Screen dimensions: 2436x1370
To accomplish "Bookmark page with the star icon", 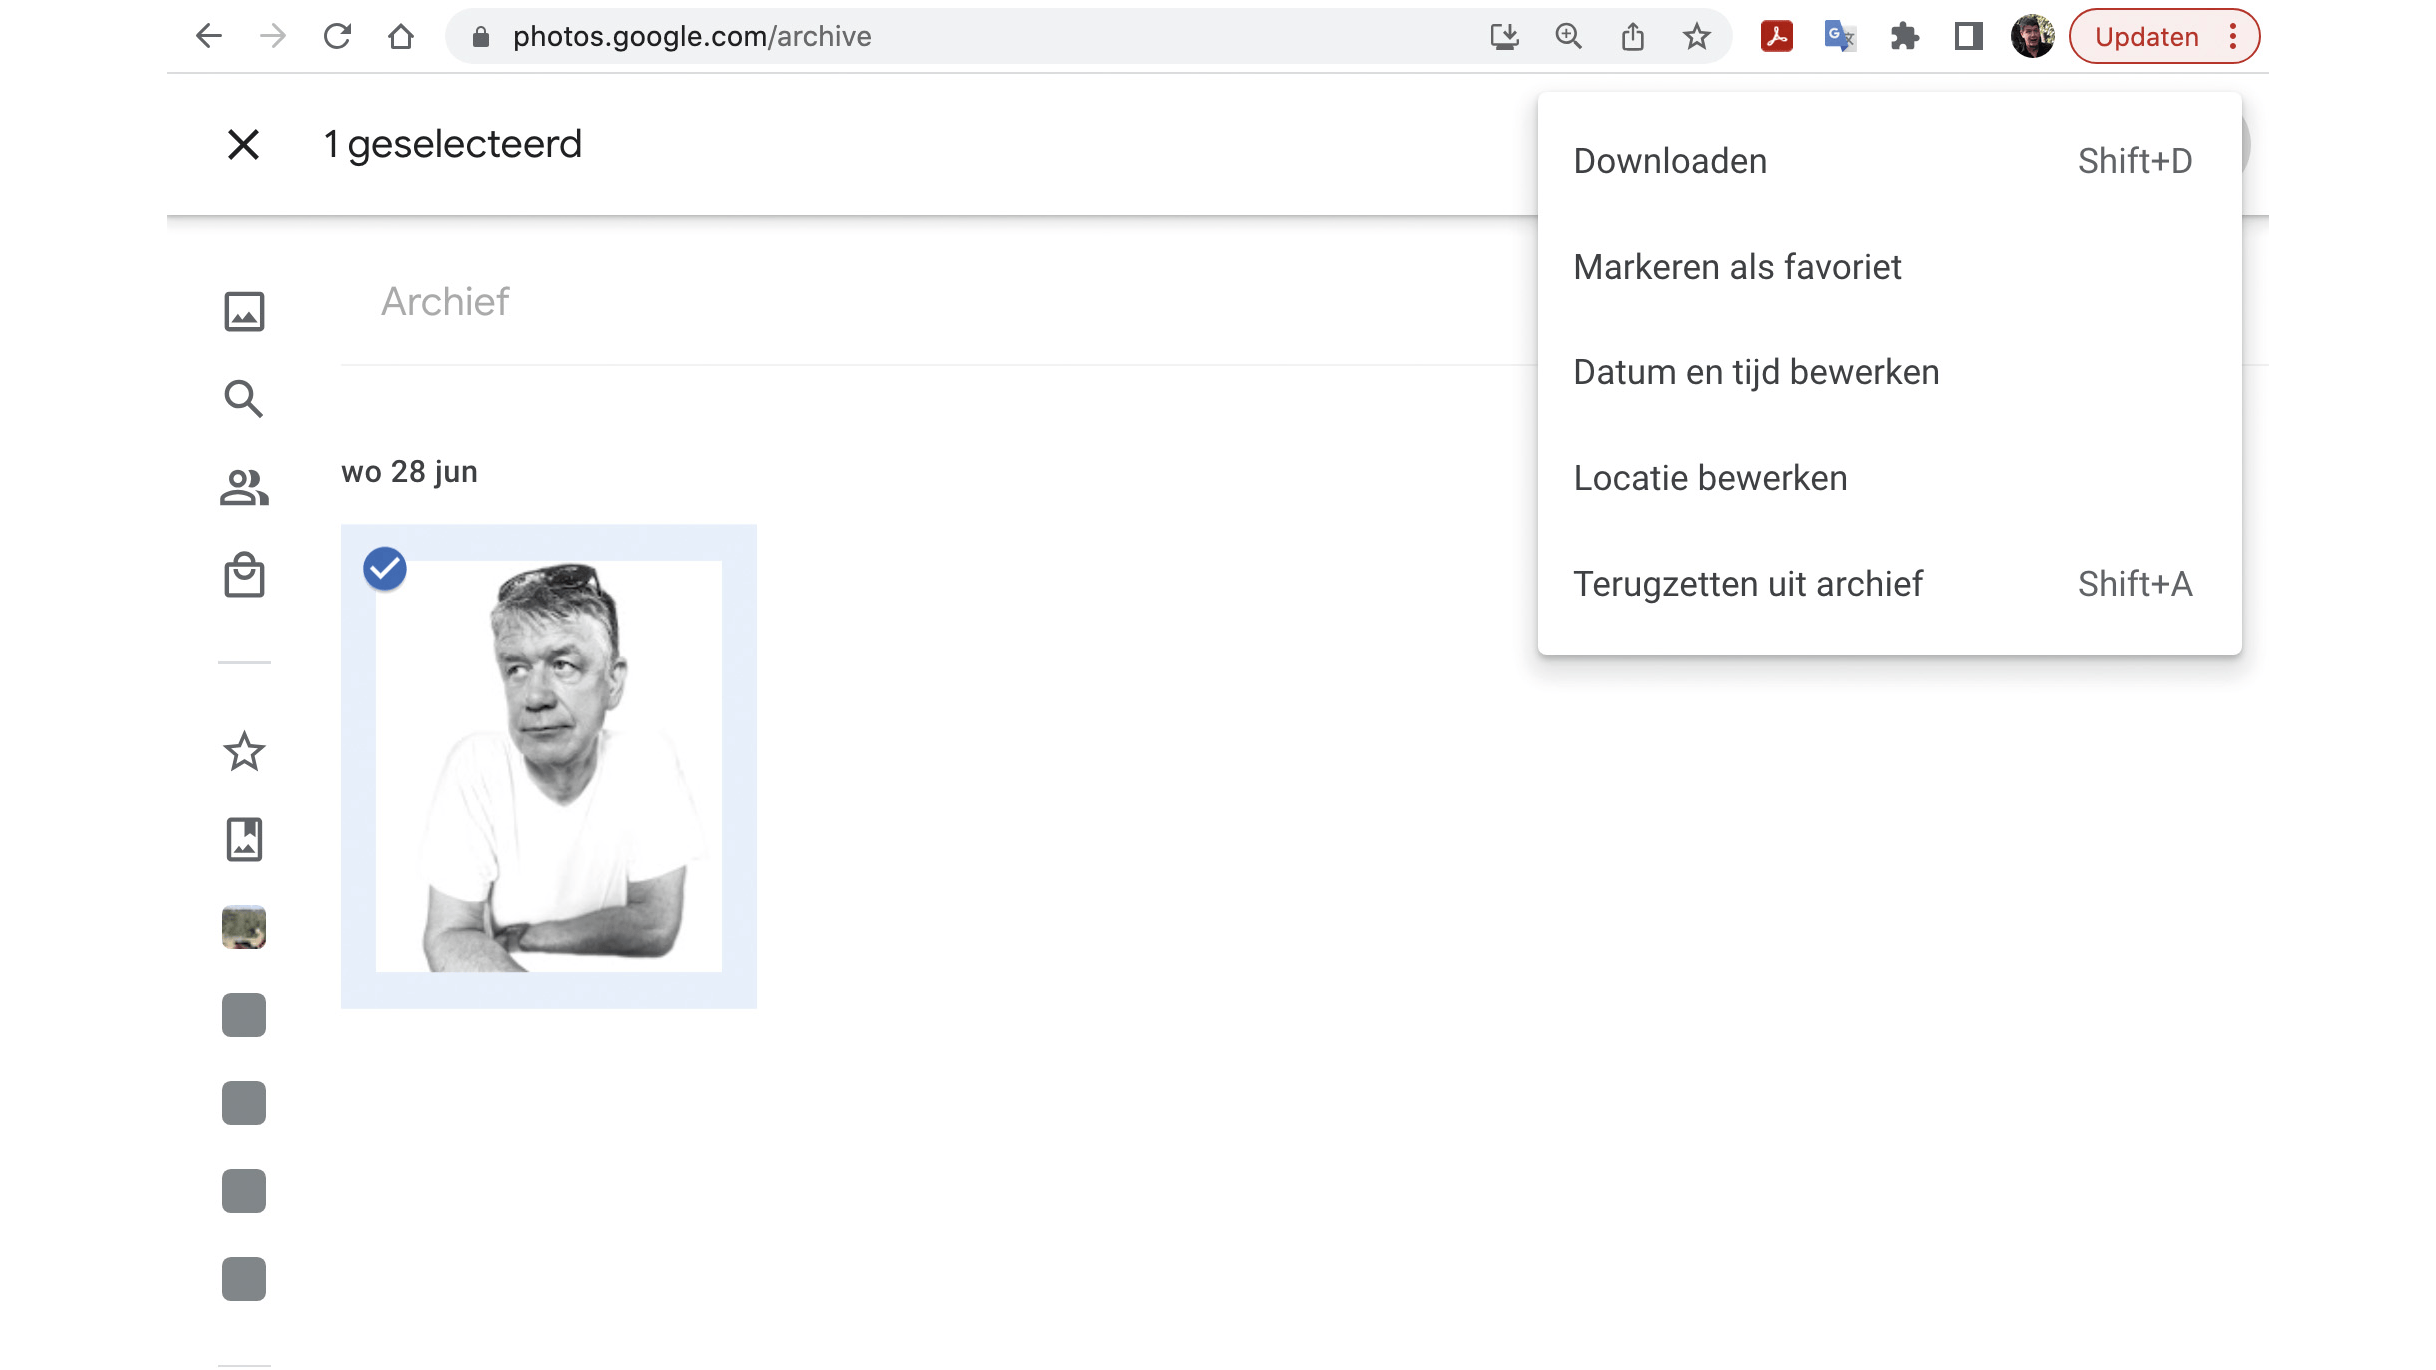I will [1696, 37].
